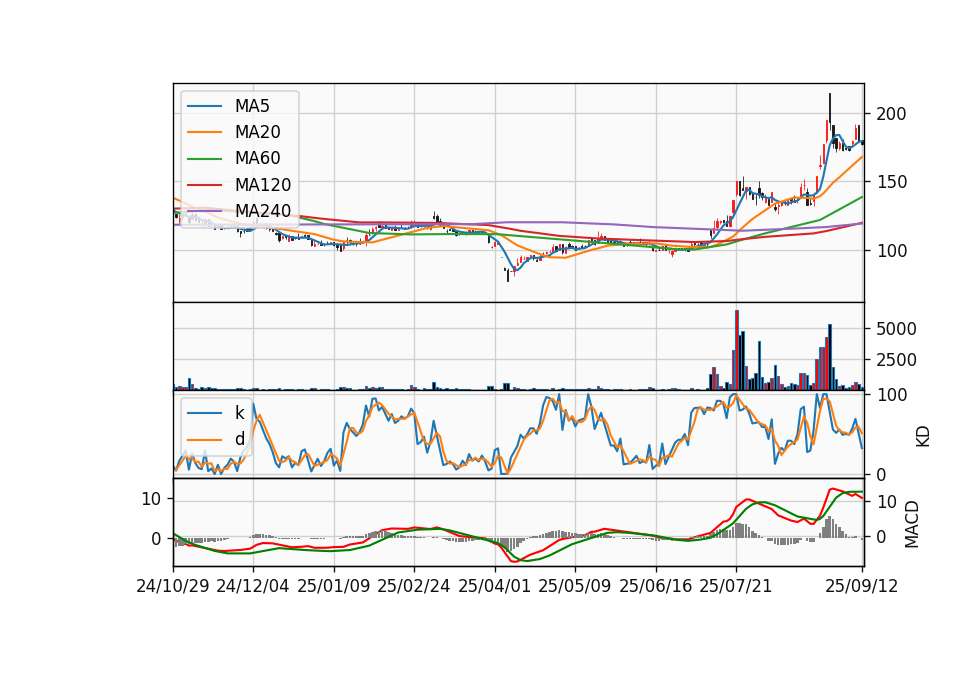
Task: Click the MA20 legend label
Action: [257, 132]
